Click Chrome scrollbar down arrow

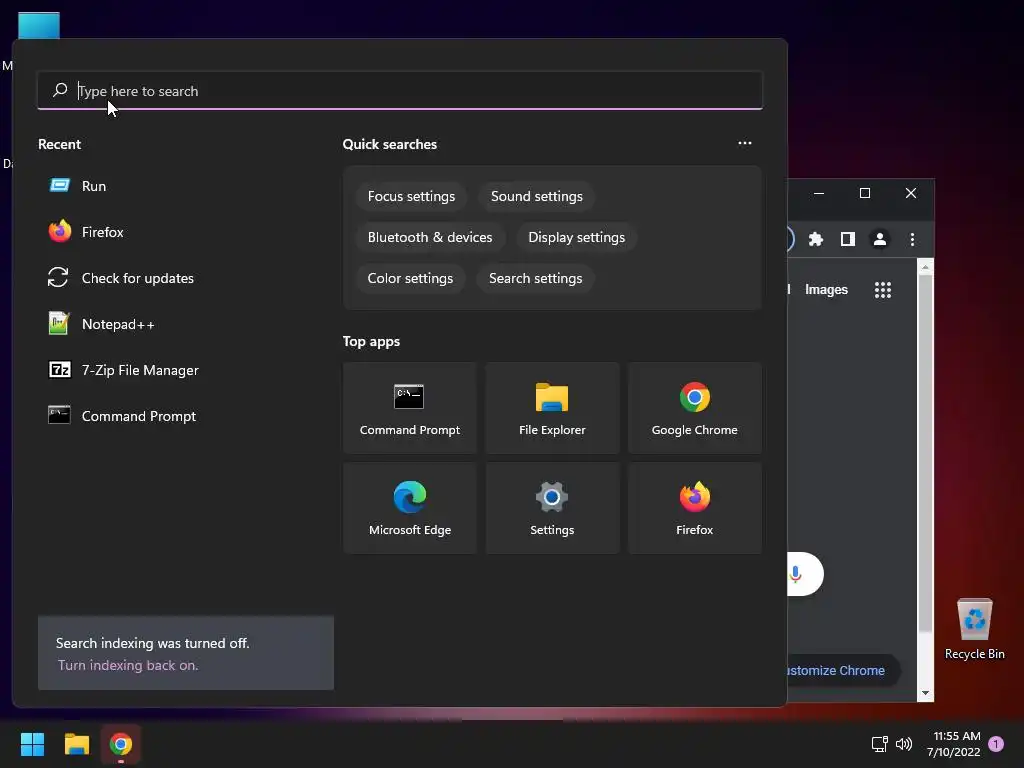(x=925, y=693)
